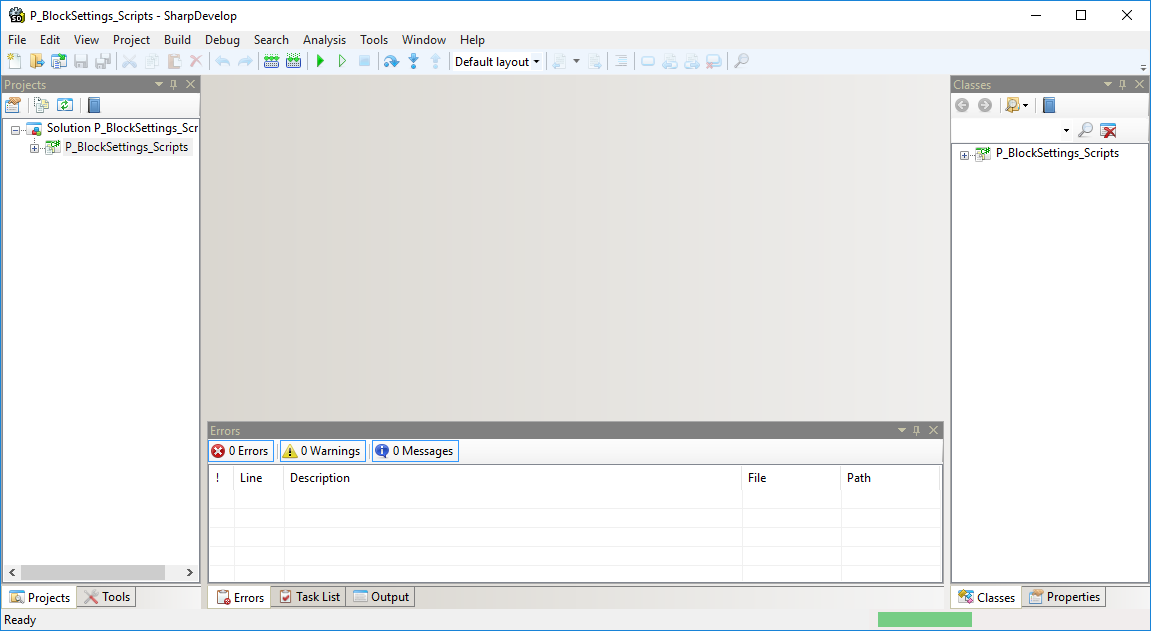The width and height of the screenshot is (1151, 631).
Task: Run the project with green play icon
Action: click(320, 62)
